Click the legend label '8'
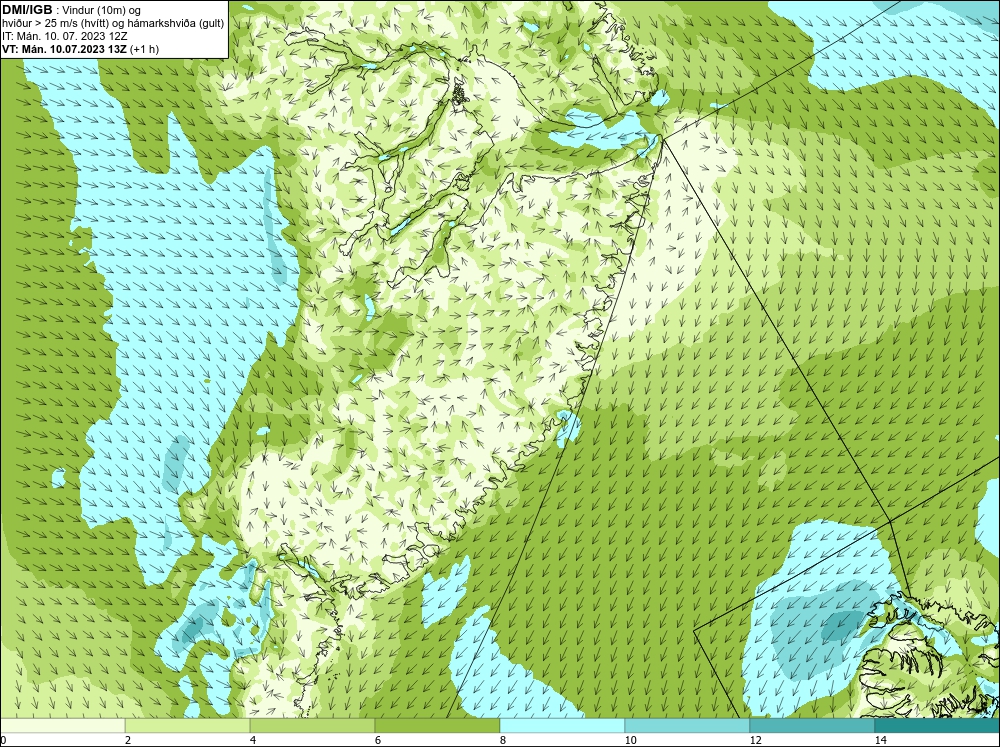 click(x=503, y=740)
